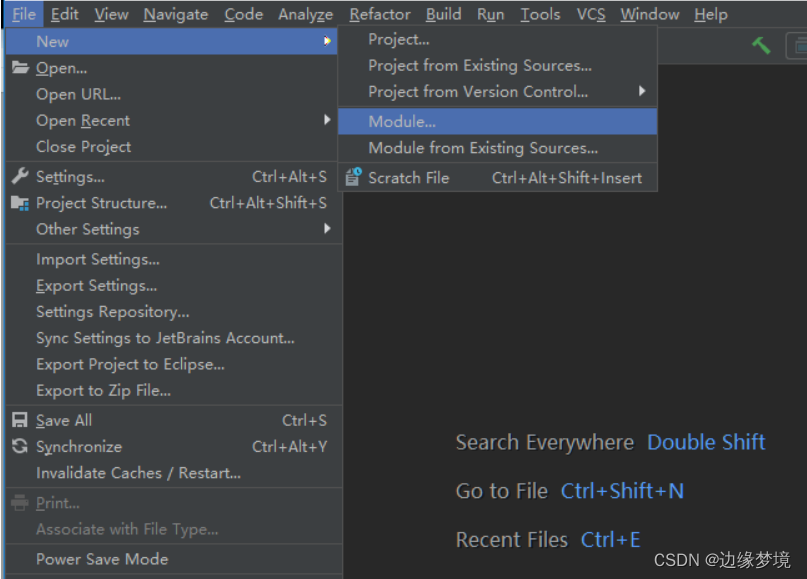Choose Project... in the New submenu
Image resolution: width=807 pixels, height=579 pixels.
[497, 40]
